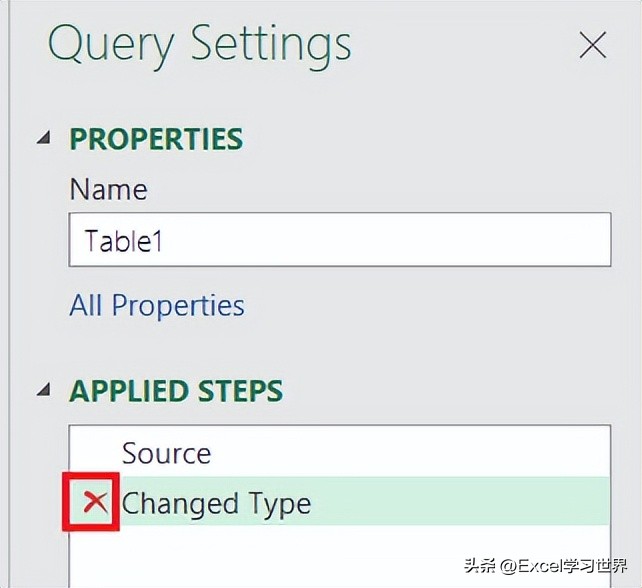This screenshot has width=642, height=588.
Task: Click the PROPERTIES section heading
Action: coord(156,138)
